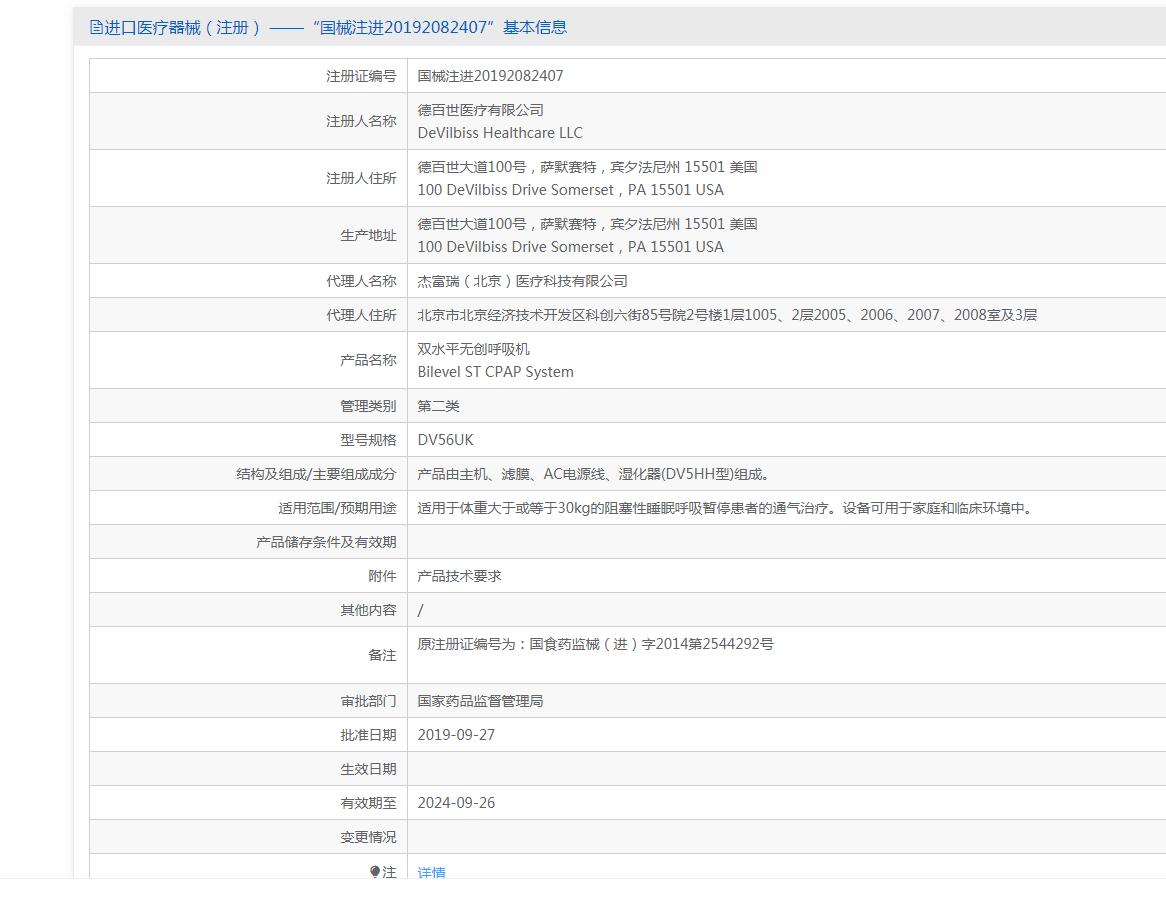Click the document icon in the page header

[96, 28]
